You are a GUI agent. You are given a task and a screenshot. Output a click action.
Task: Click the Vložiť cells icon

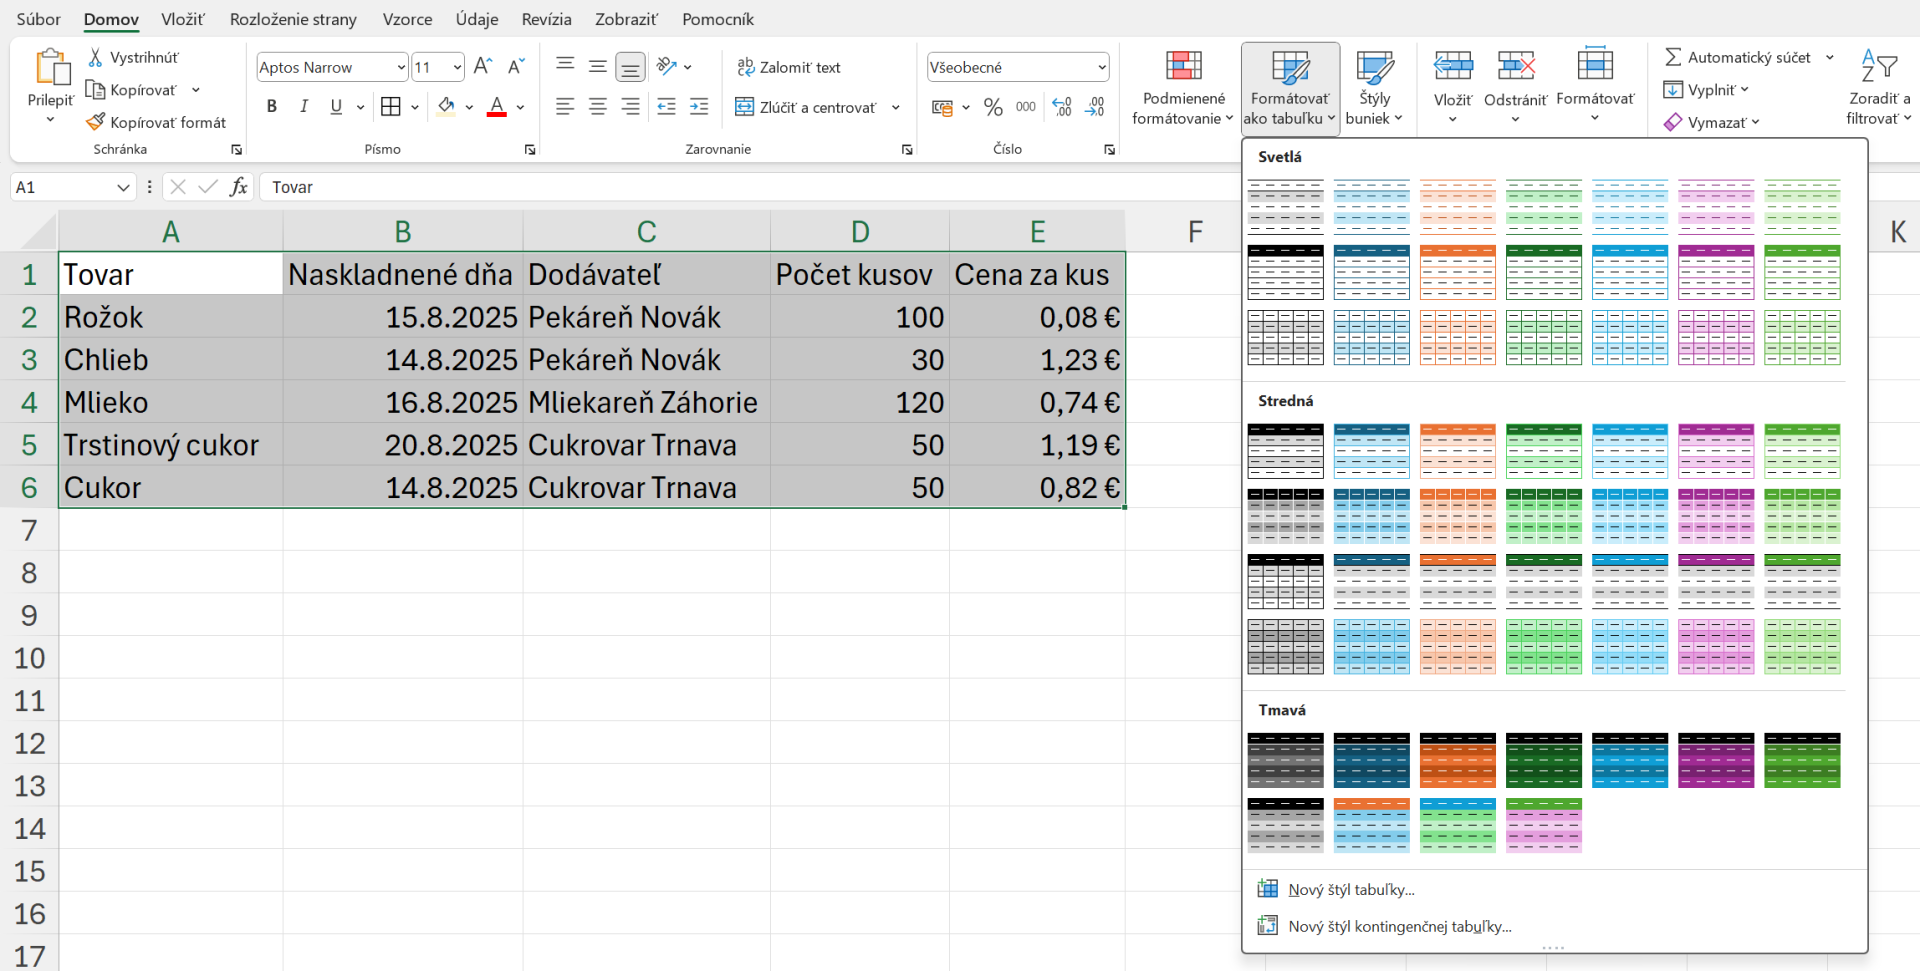(1453, 67)
